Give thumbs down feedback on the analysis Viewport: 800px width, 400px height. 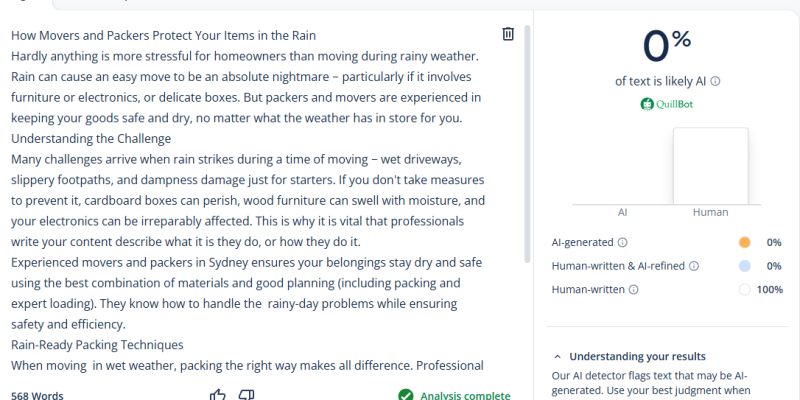click(x=247, y=395)
